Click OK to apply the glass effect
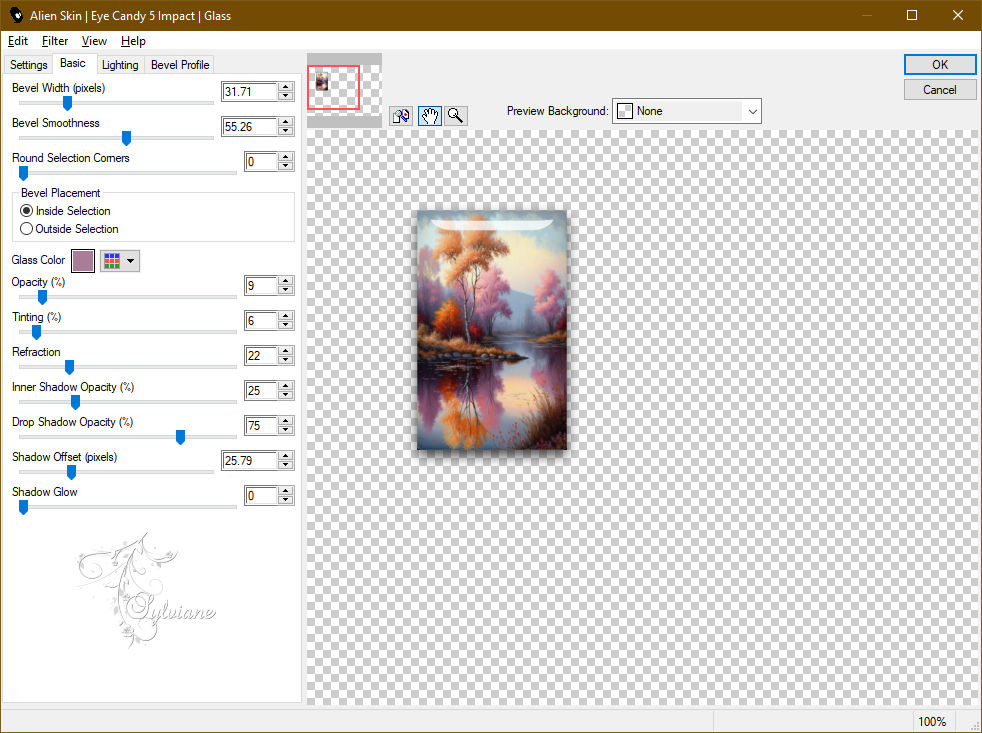Image resolution: width=982 pixels, height=733 pixels. [939, 65]
